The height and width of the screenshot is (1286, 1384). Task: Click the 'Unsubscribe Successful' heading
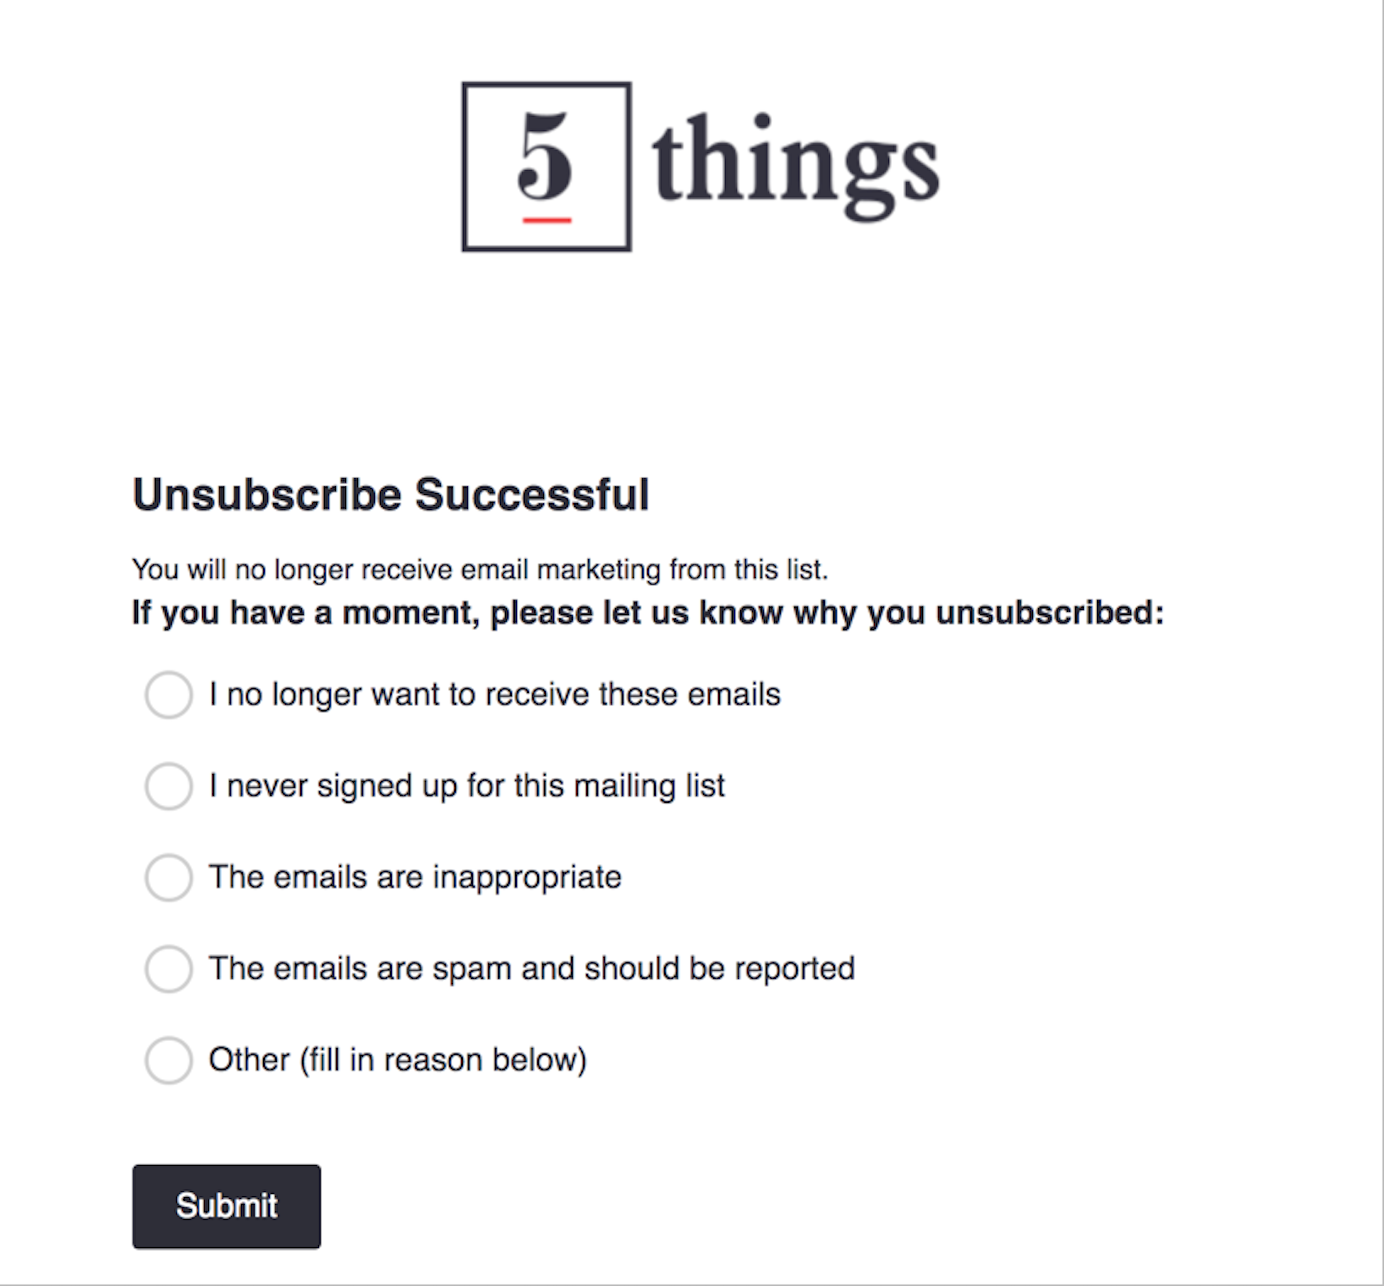click(391, 495)
